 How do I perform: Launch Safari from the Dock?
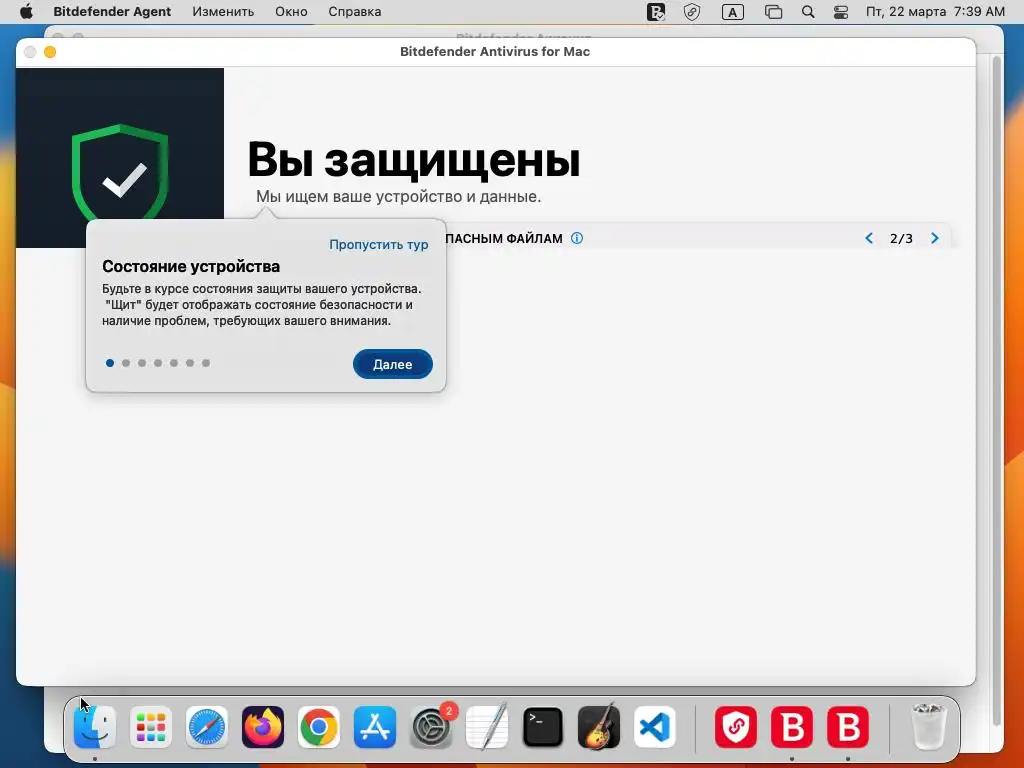(207, 727)
